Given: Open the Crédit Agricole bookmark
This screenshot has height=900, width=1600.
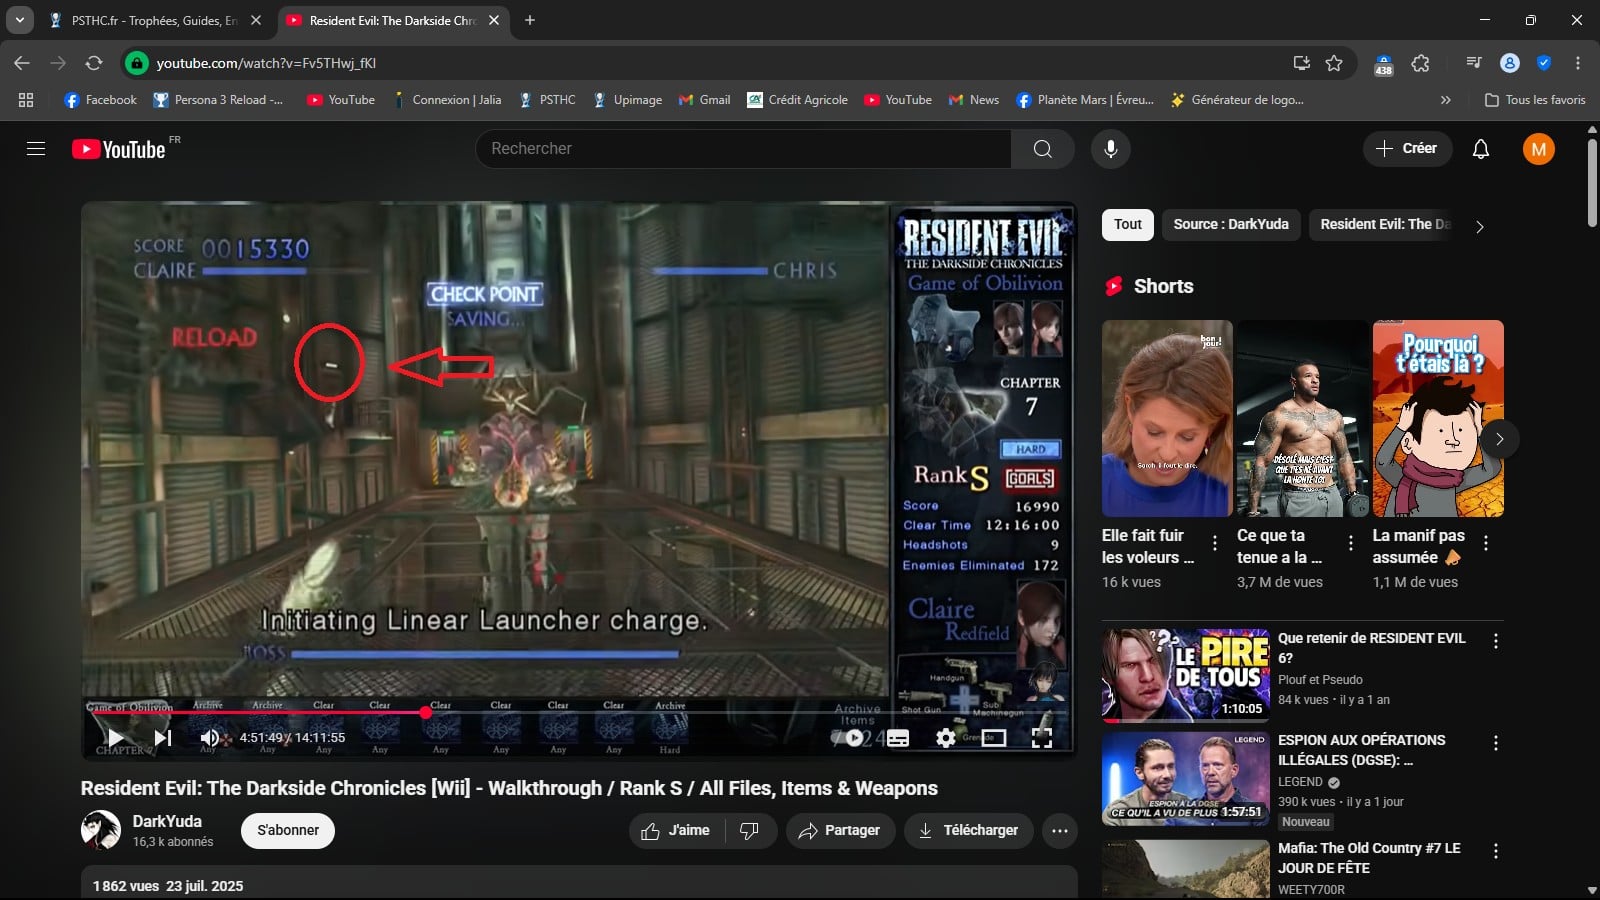Looking at the screenshot, I should point(798,100).
